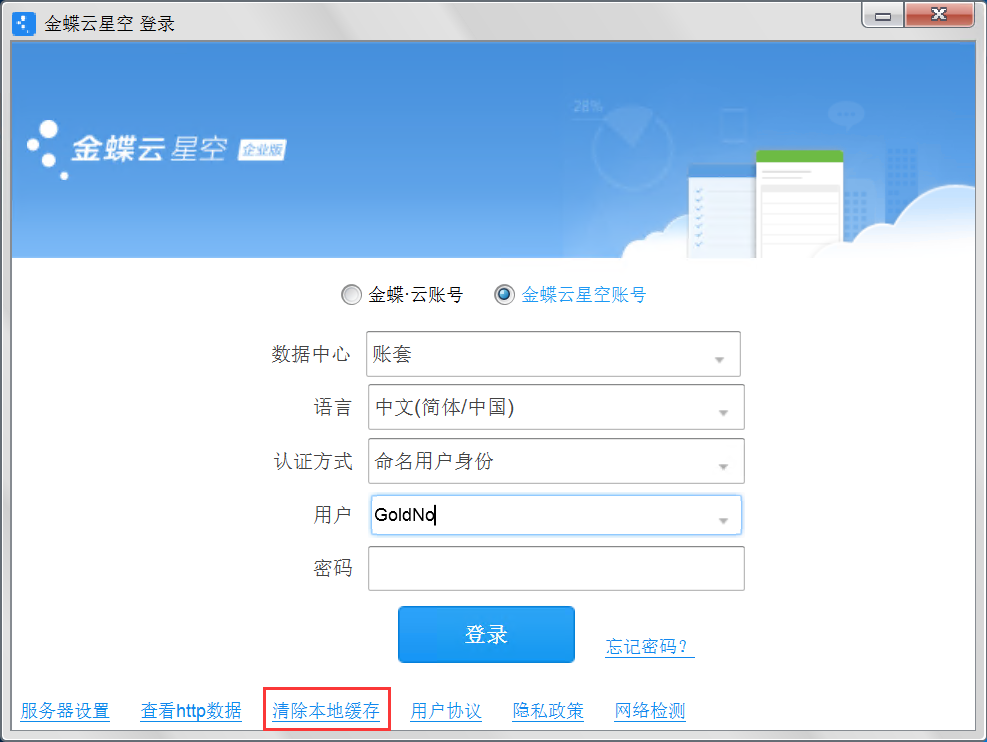This screenshot has width=987, height=742.
Task: Expand the 数据中心 dropdown
Action: (x=719, y=359)
